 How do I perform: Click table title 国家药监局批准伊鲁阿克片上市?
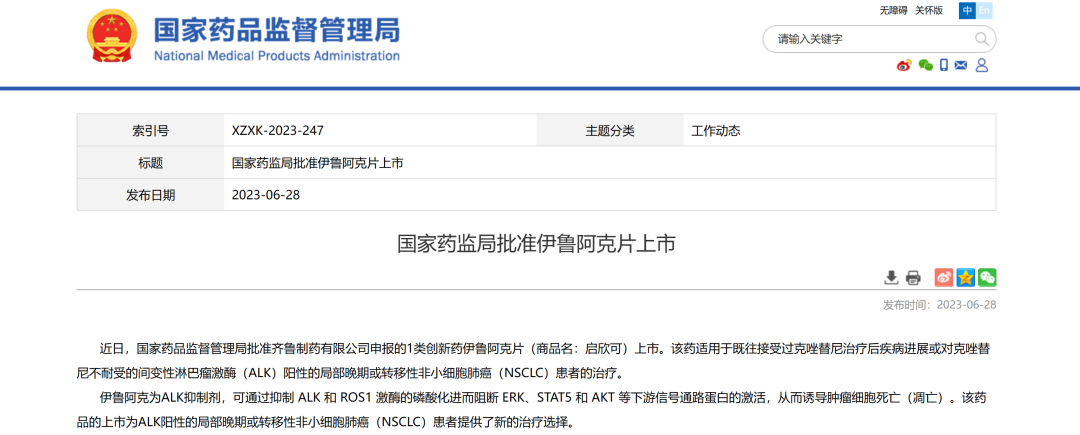pos(318,163)
